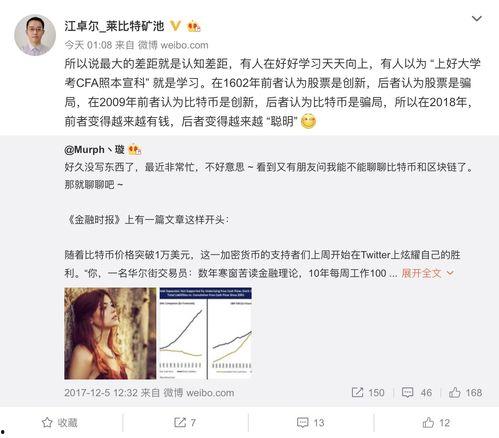Open the @Murph、璇 reposted author link

[x=94, y=150]
